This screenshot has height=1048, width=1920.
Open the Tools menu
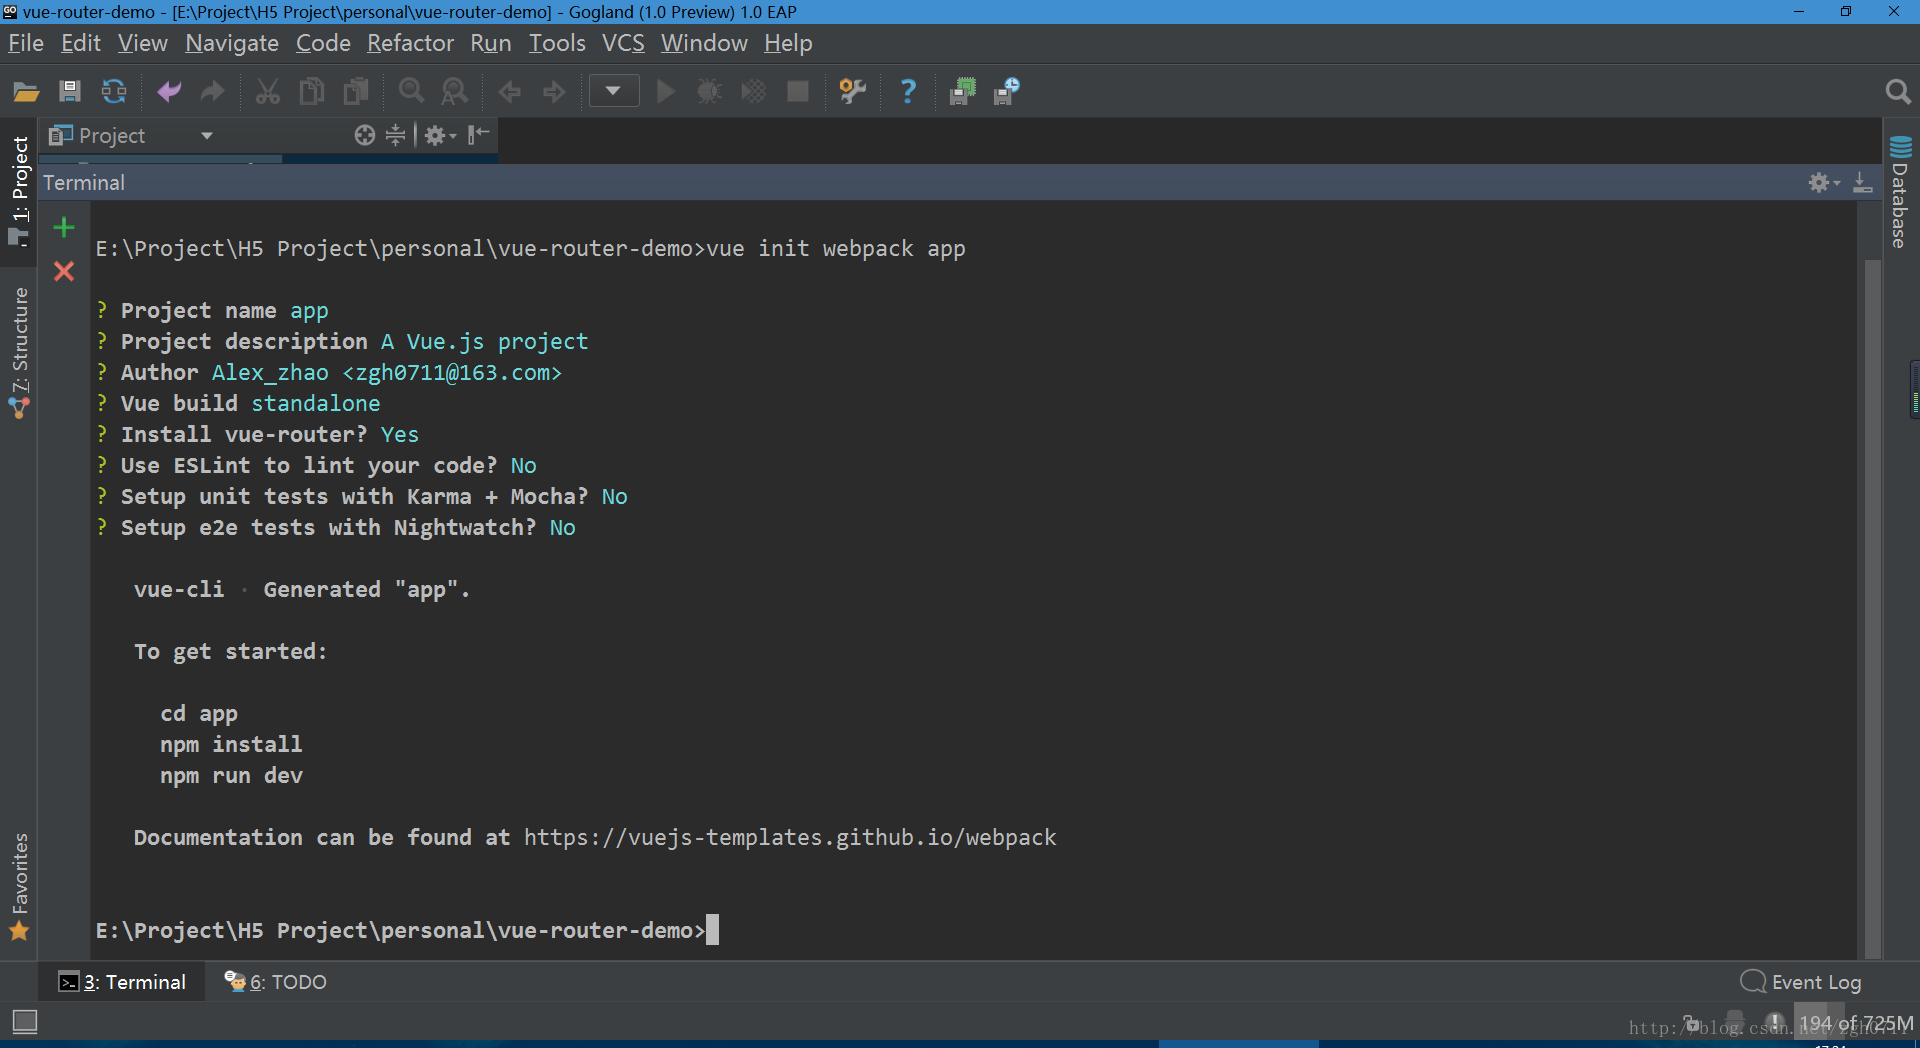point(557,43)
